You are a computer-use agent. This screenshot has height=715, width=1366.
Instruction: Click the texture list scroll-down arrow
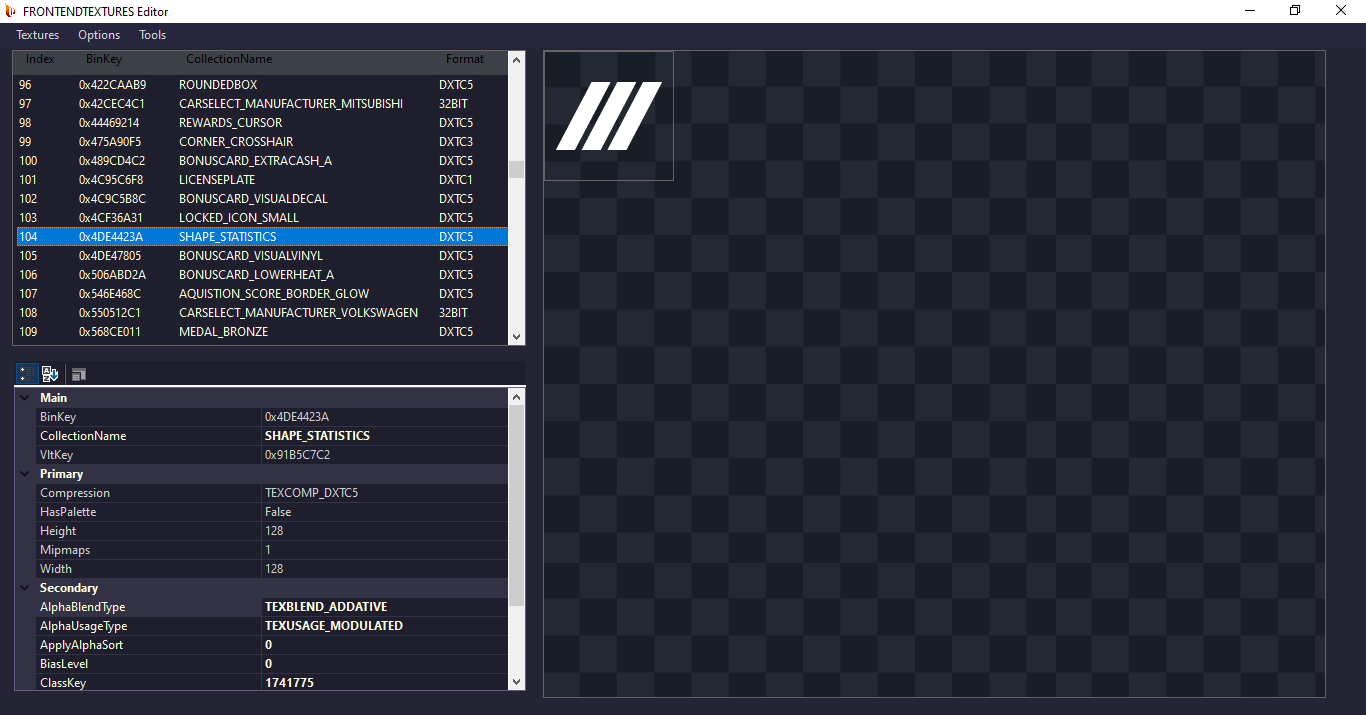coord(516,337)
